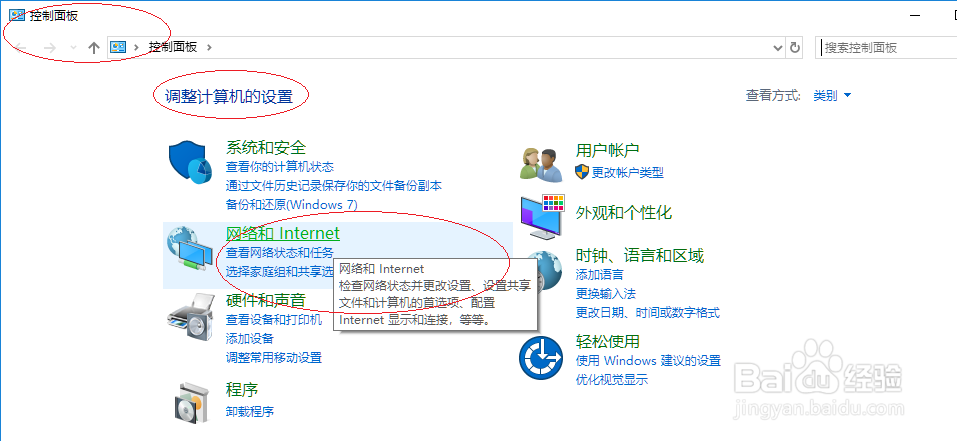The image size is (957, 441).
Task: Click the 卸载程序 link
Action: 250,411
